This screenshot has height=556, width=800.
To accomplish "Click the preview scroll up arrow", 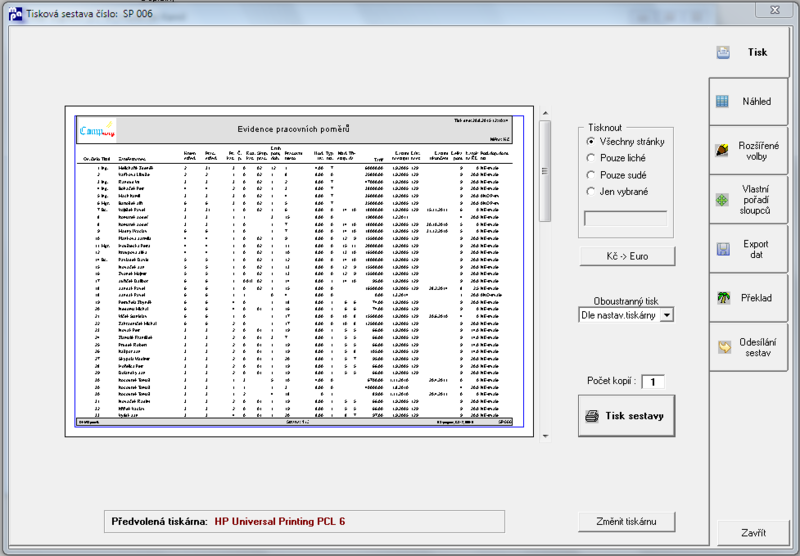I will [x=545, y=113].
